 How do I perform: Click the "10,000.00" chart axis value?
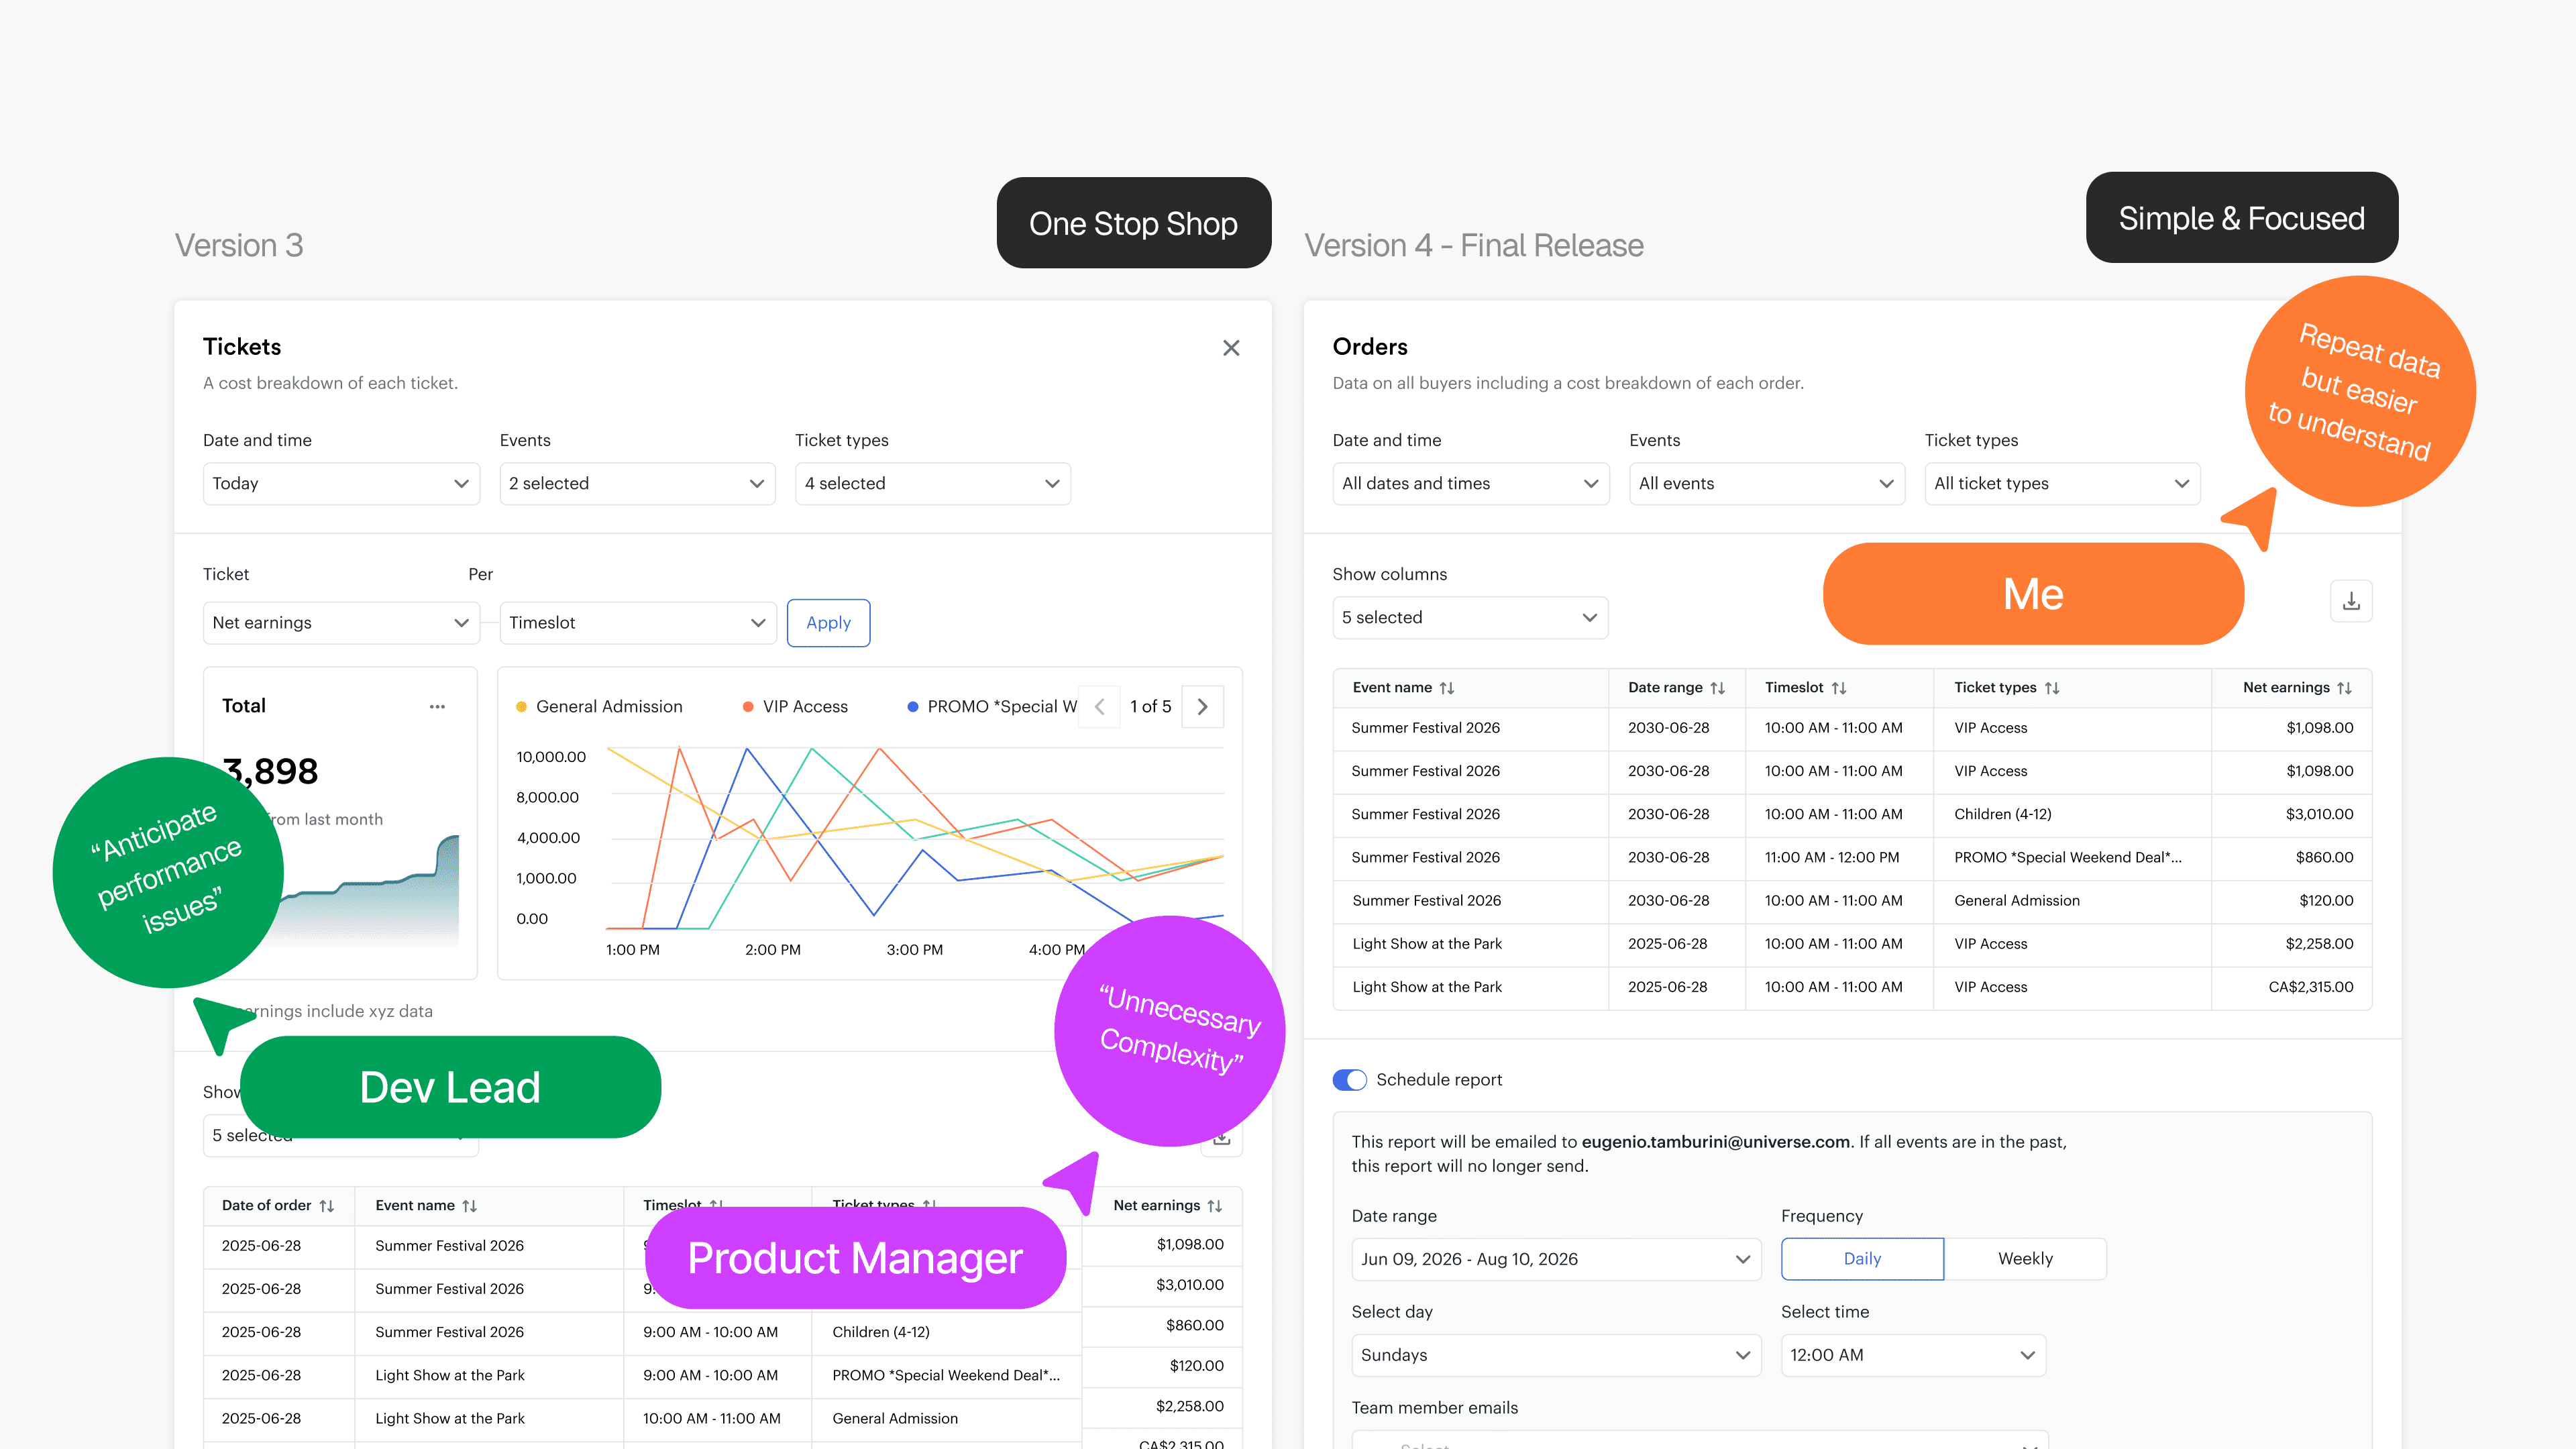pyautogui.click(x=551, y=757)
